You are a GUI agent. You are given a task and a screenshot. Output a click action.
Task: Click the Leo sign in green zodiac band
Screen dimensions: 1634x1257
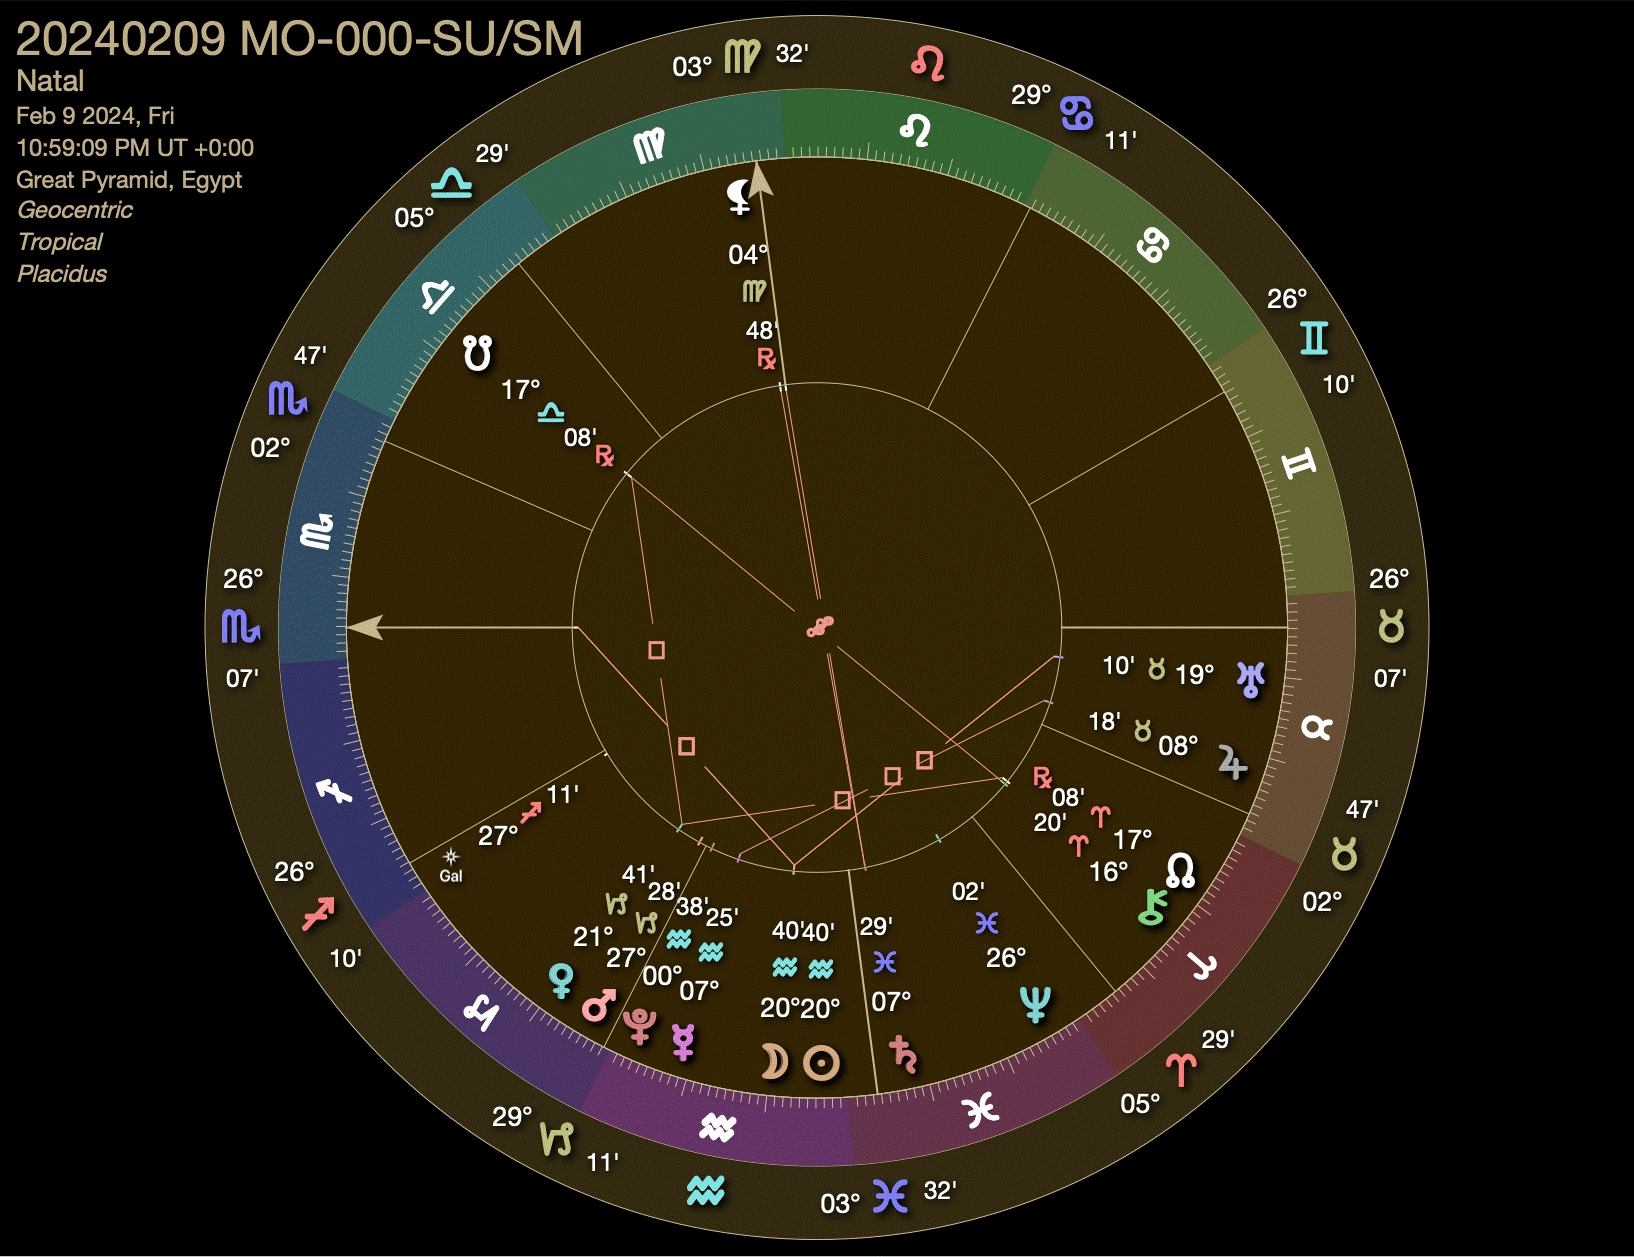(916, 130)
